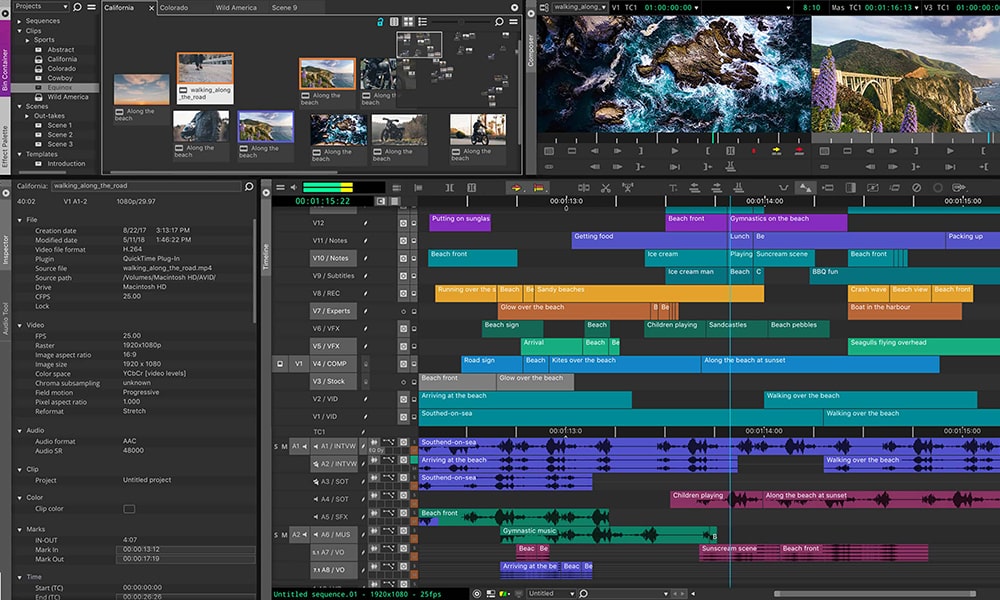Click the speaker volume icon in timeline toolbar
This screenshot has width=1000, height=600.
(x=293, y=187)
